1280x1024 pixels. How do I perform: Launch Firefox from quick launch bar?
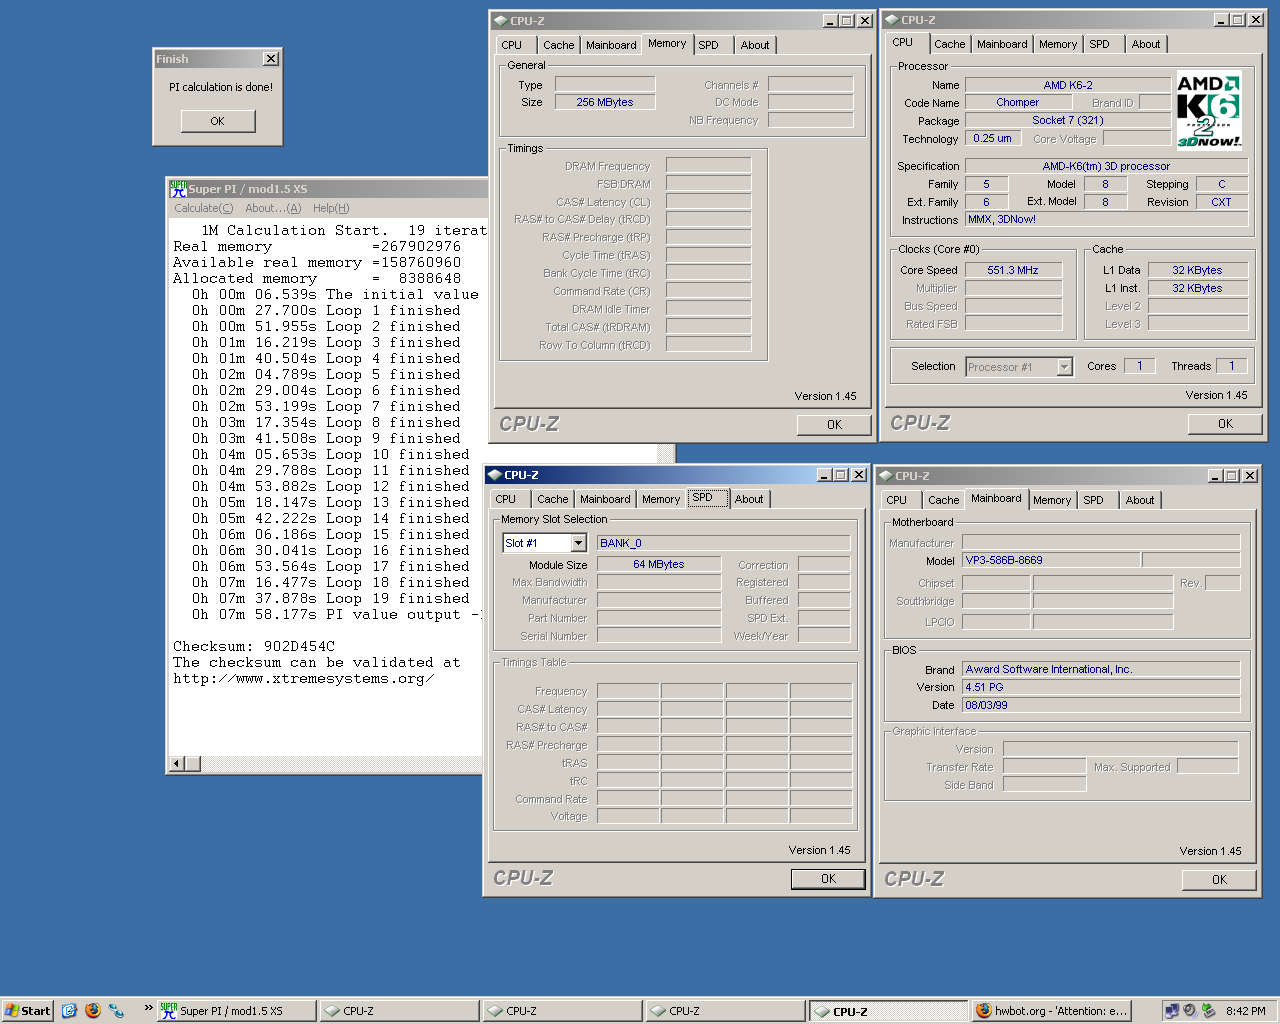pyautogui.click(x=93, y=1011)
